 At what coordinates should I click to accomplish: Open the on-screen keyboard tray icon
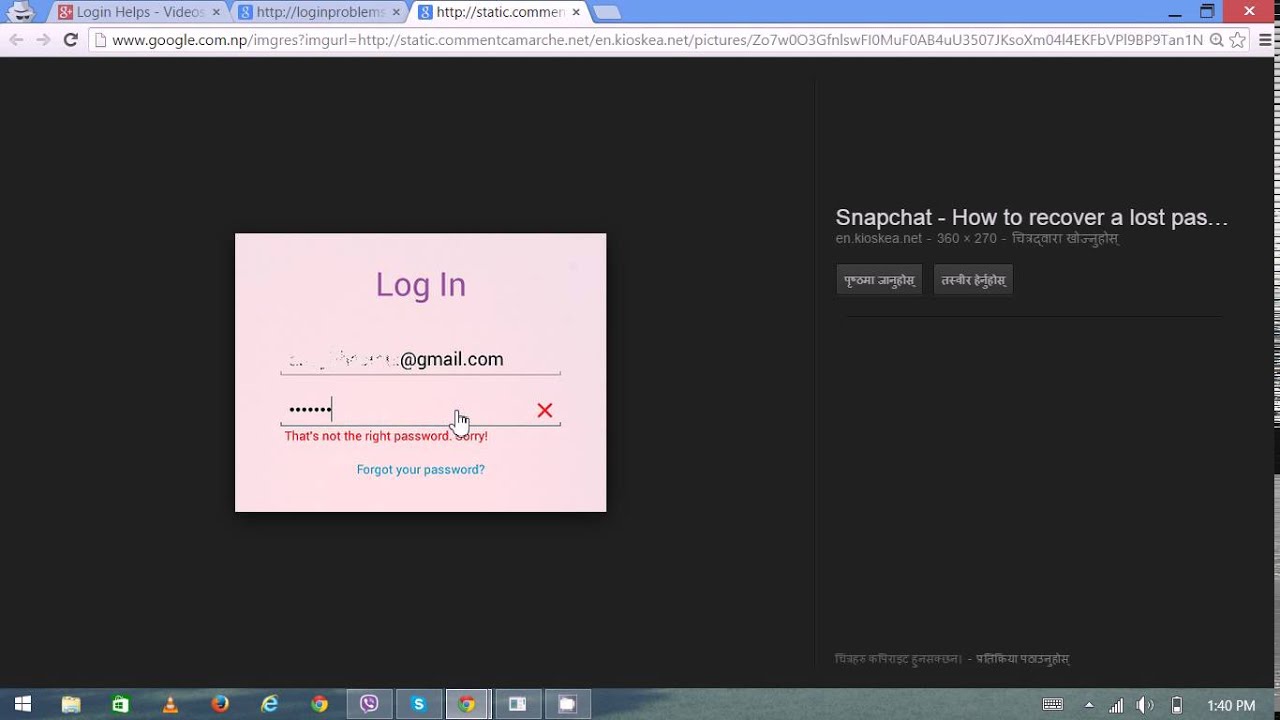click(1052, 705)
